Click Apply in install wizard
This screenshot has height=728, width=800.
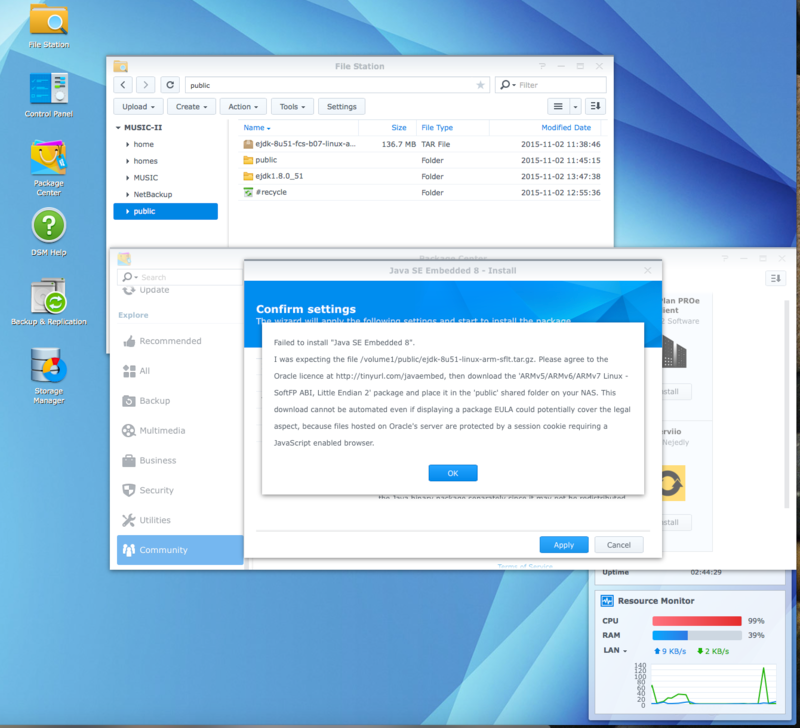pos(564,545)
